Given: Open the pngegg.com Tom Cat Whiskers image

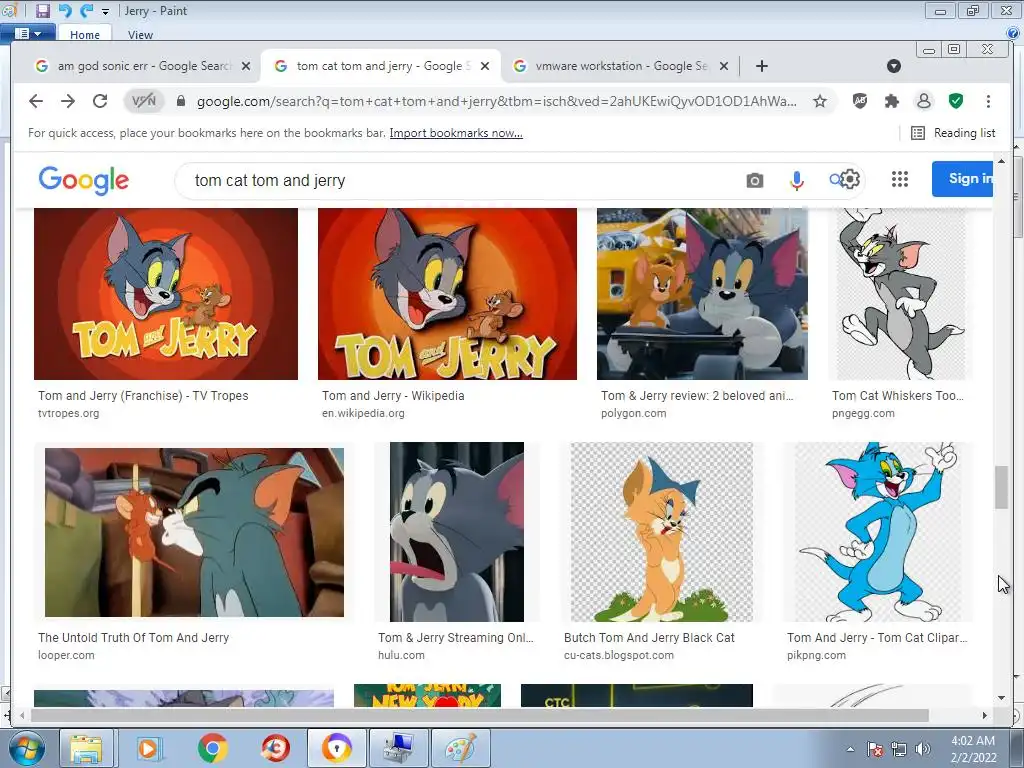Looking at the screenshot, I should coord(901,294).
